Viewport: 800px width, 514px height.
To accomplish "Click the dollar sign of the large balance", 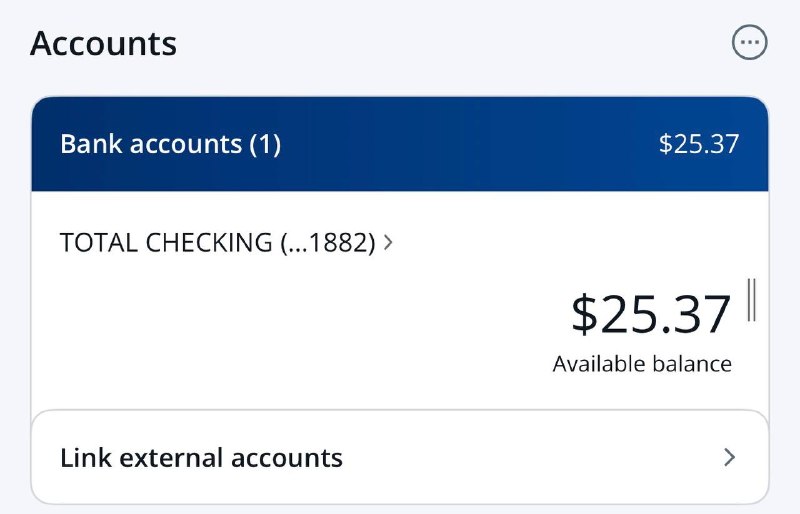I will [x=582, y=314].
